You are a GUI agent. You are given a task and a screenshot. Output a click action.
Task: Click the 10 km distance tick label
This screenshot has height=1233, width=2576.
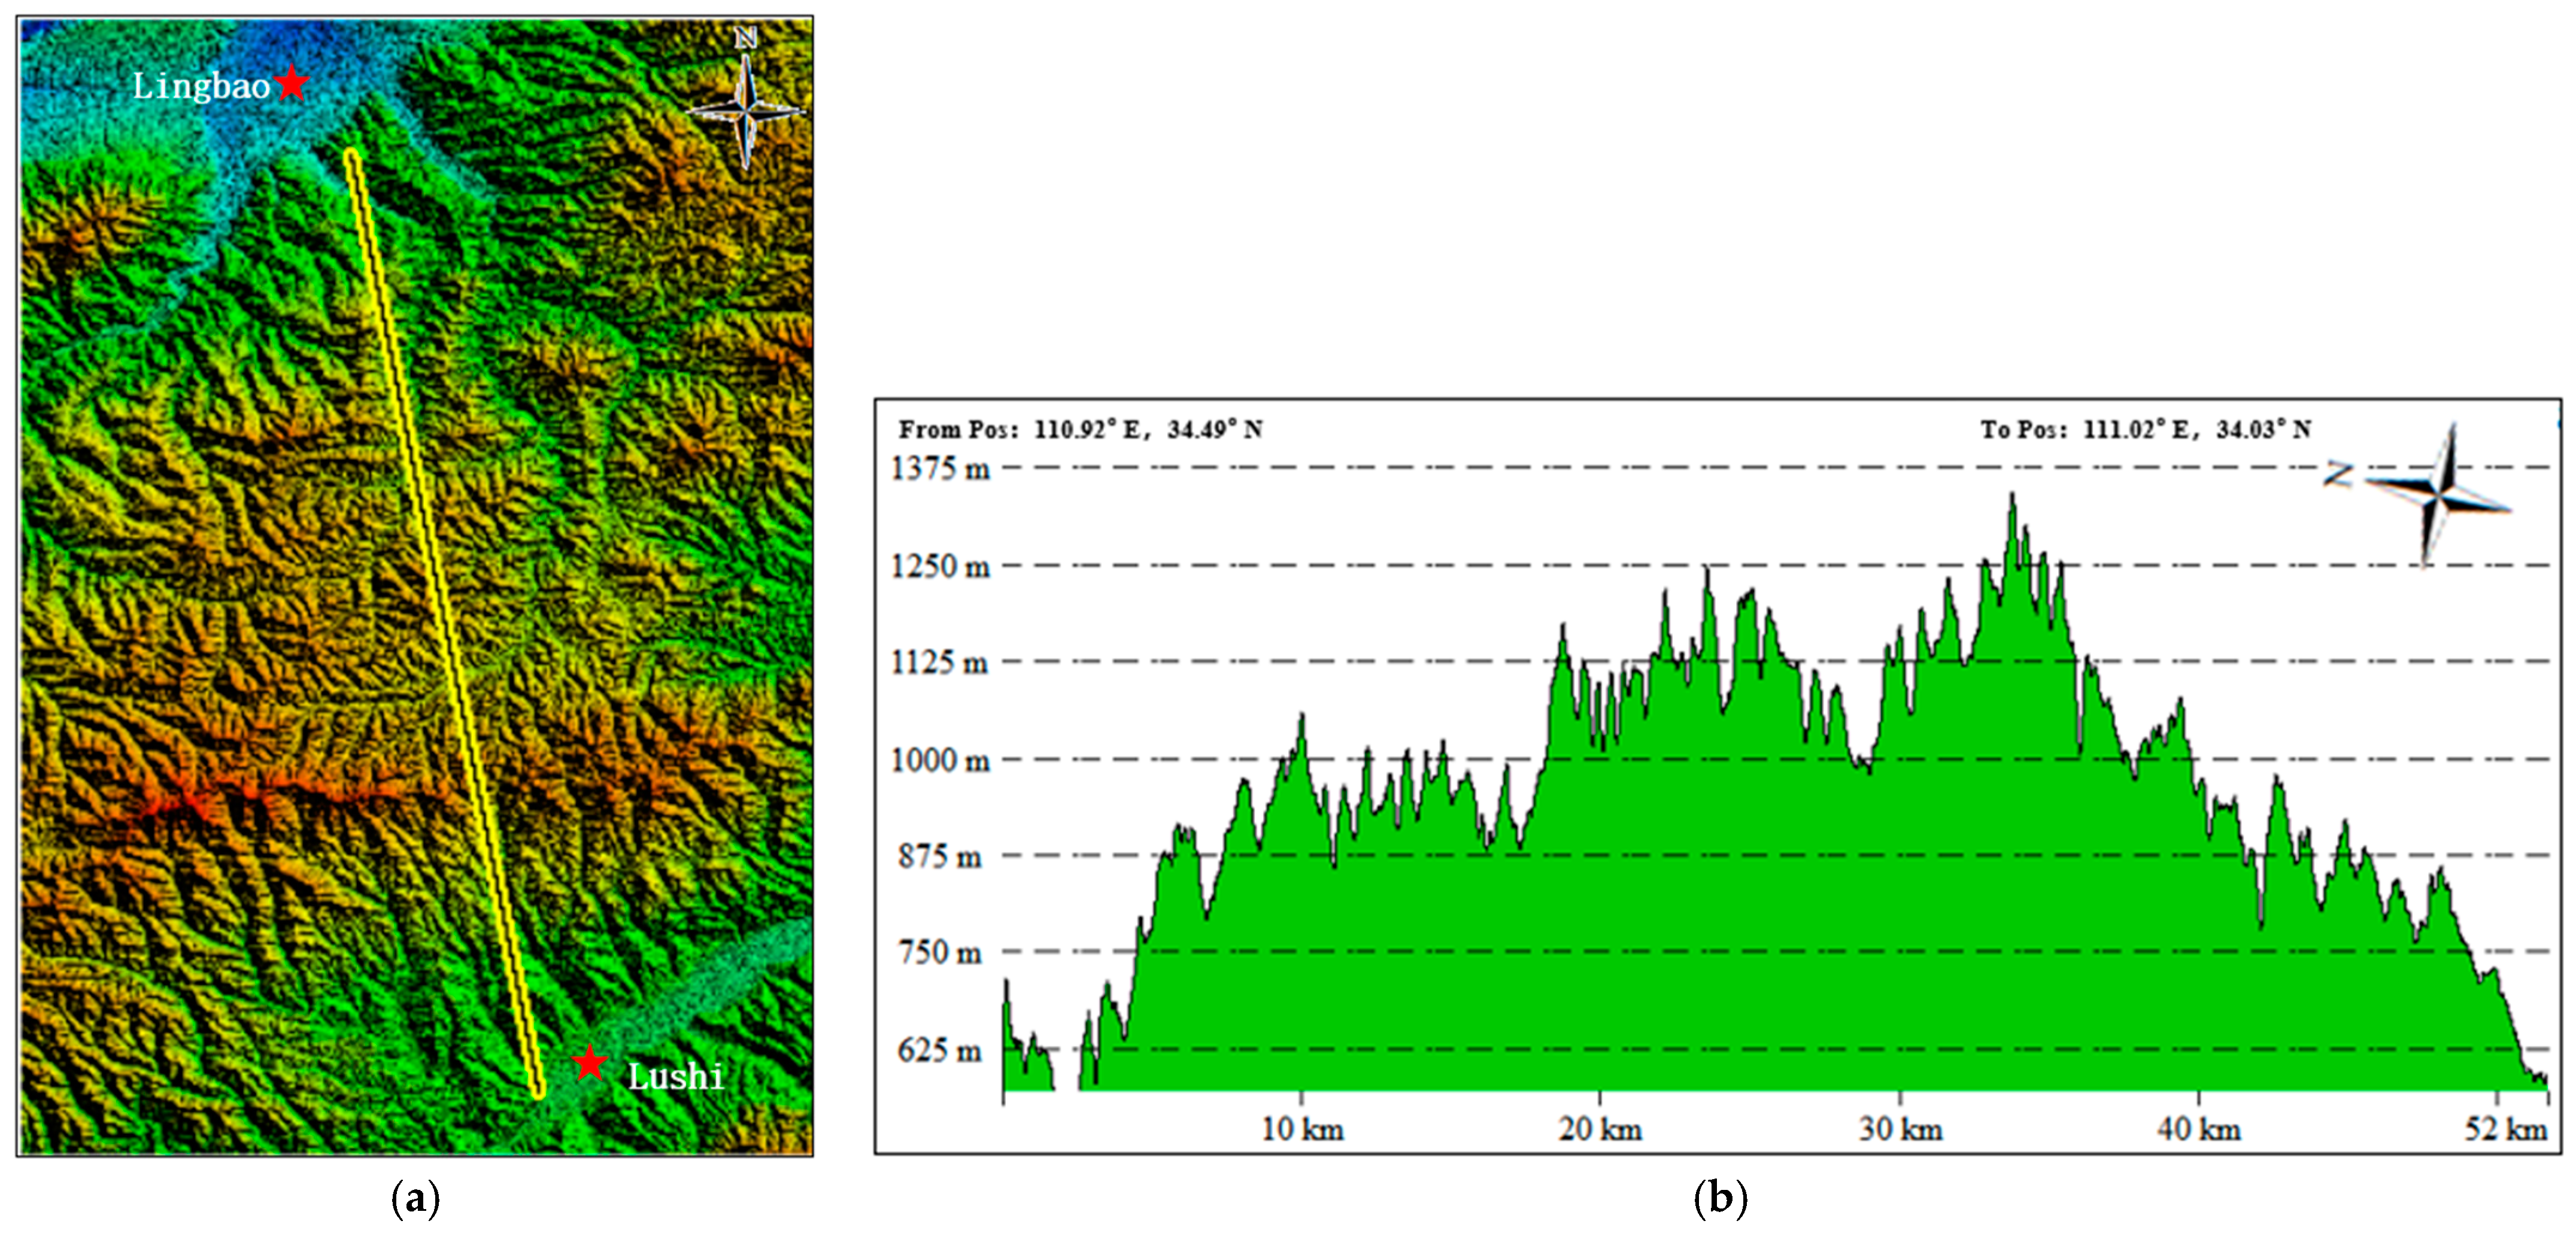1302,1130
